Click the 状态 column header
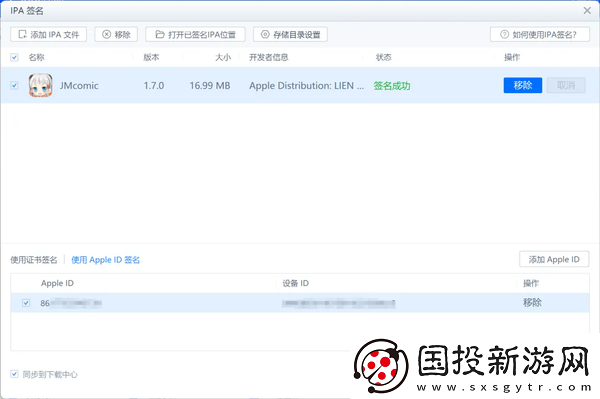The image size is (600, 399). click(383, 57)
